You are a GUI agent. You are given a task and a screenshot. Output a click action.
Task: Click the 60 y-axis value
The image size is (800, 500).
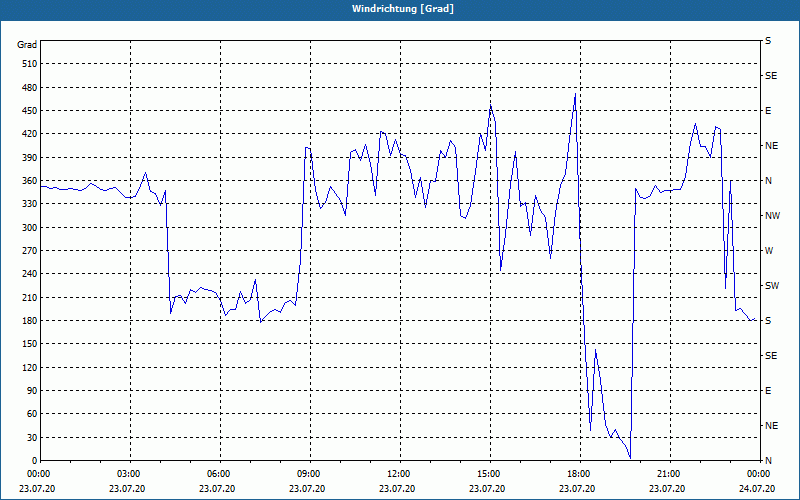tap(32, 414)
